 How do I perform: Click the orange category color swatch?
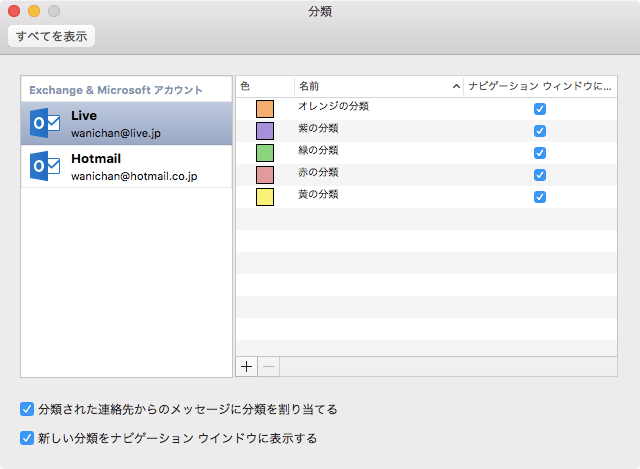pos(265,109)
